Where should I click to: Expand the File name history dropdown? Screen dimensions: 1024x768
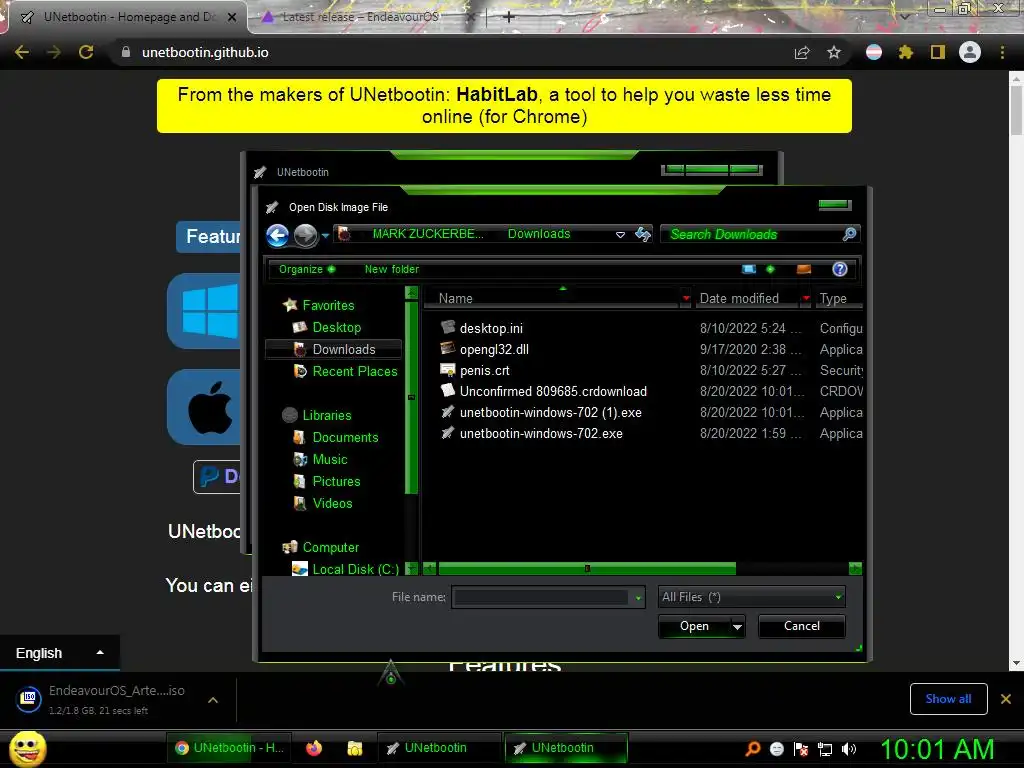tap(638, 598)
